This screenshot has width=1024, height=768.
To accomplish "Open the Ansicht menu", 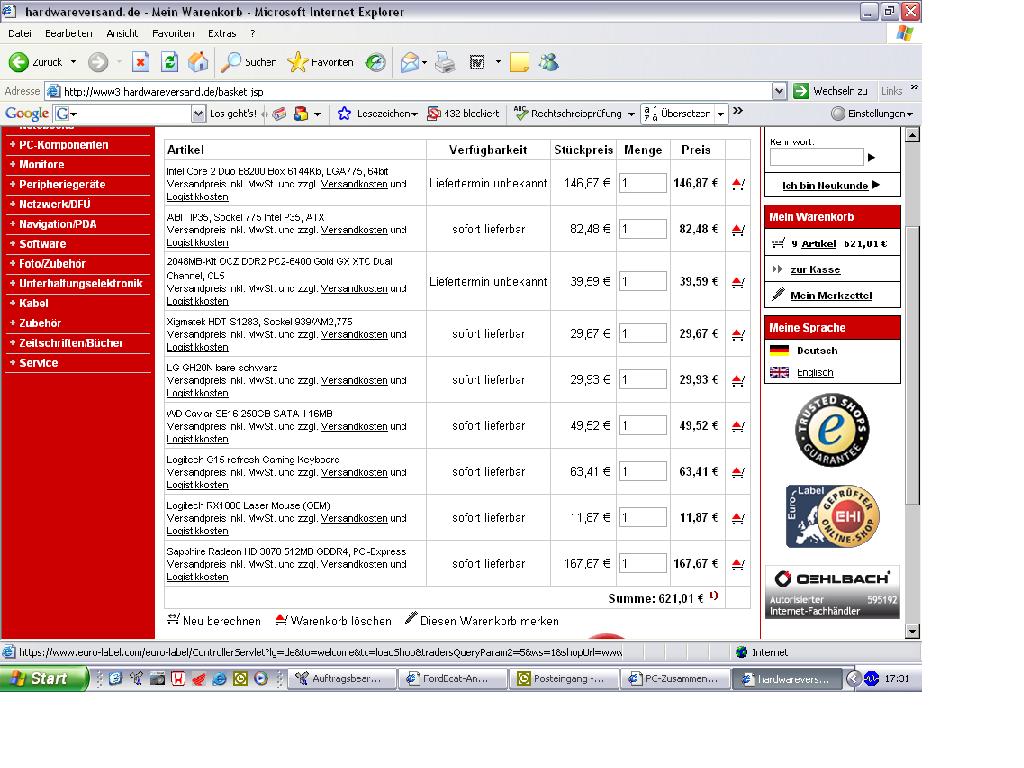I will [121, 33].
